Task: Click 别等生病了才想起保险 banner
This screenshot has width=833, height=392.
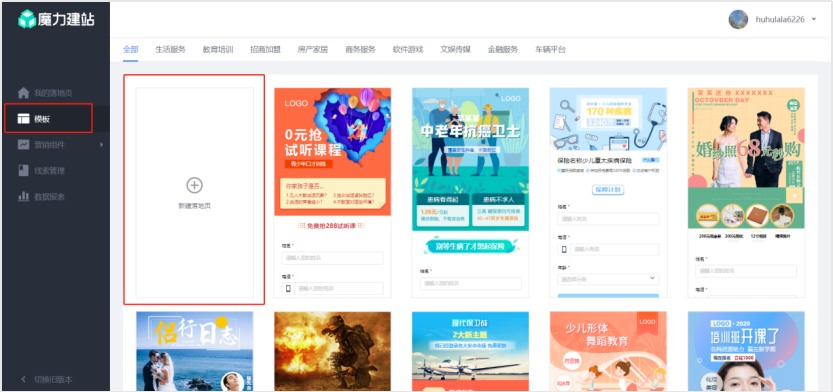Action: coord(471,245)
